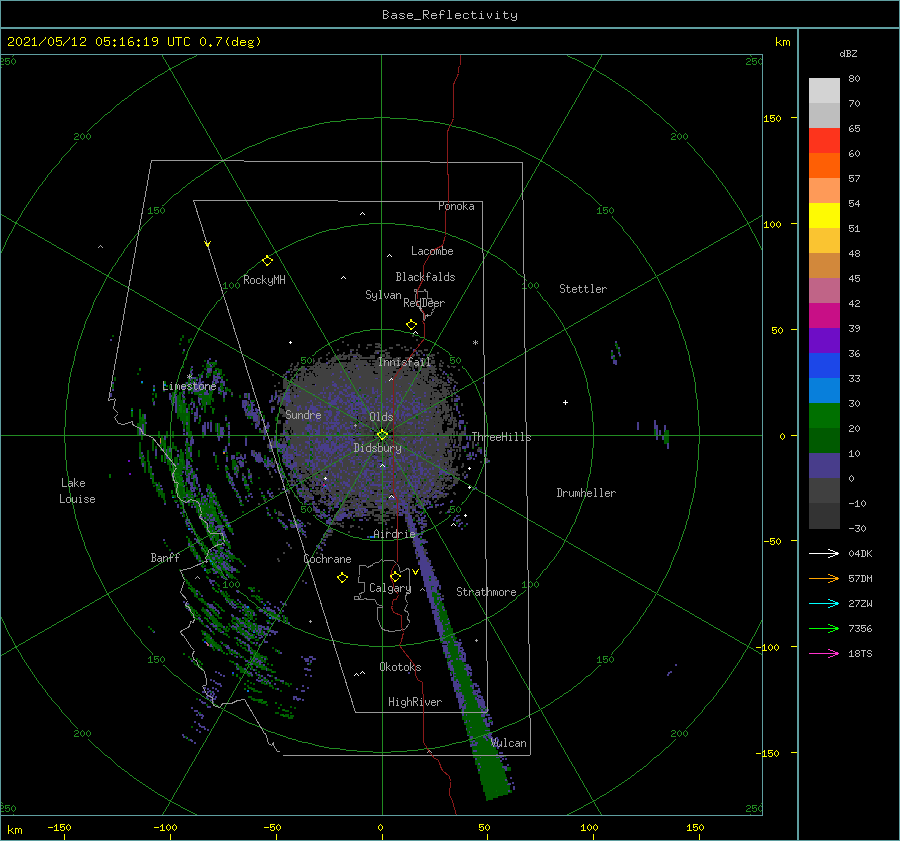Click the white asterisk marker east of Innisfail
The height and width of the screenshot is (841, 900).
coord(475,343)
